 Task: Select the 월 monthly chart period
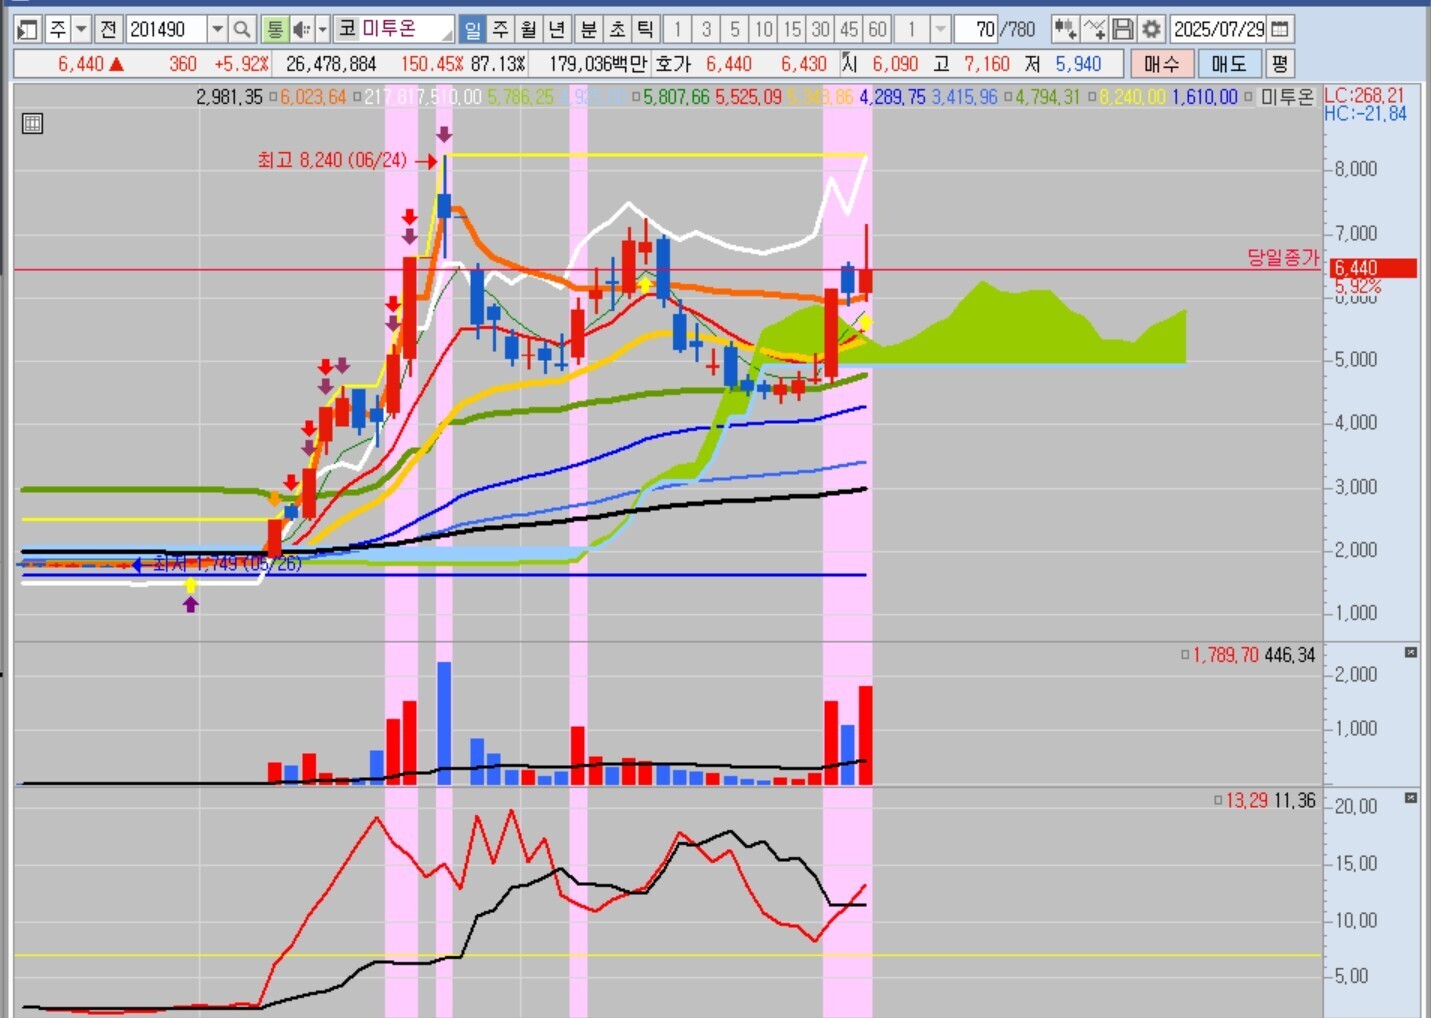[530, 29]
